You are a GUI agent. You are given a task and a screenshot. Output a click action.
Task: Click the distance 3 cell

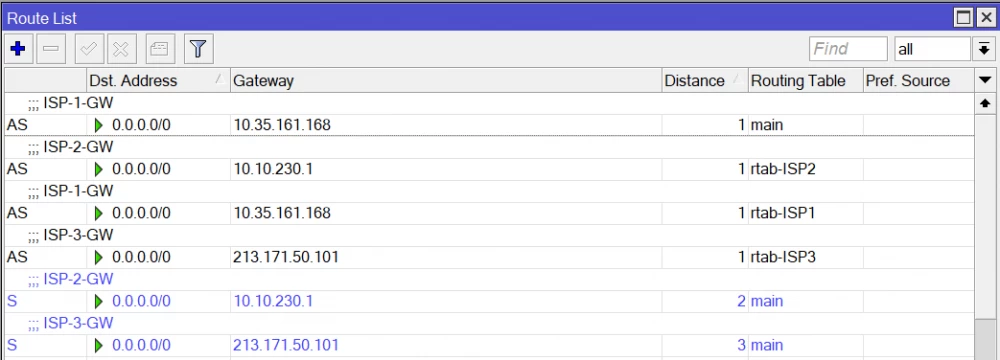tap(705, 345)
